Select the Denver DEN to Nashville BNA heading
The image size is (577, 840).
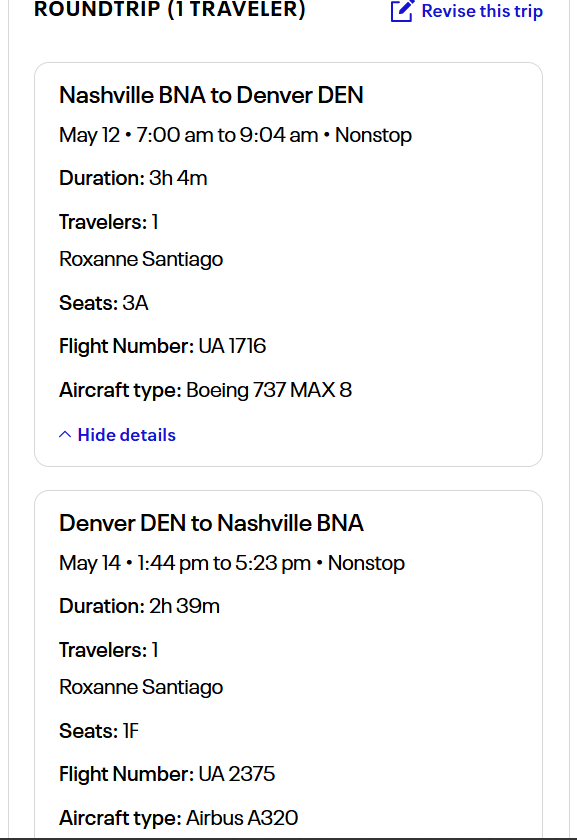(211, 523)
